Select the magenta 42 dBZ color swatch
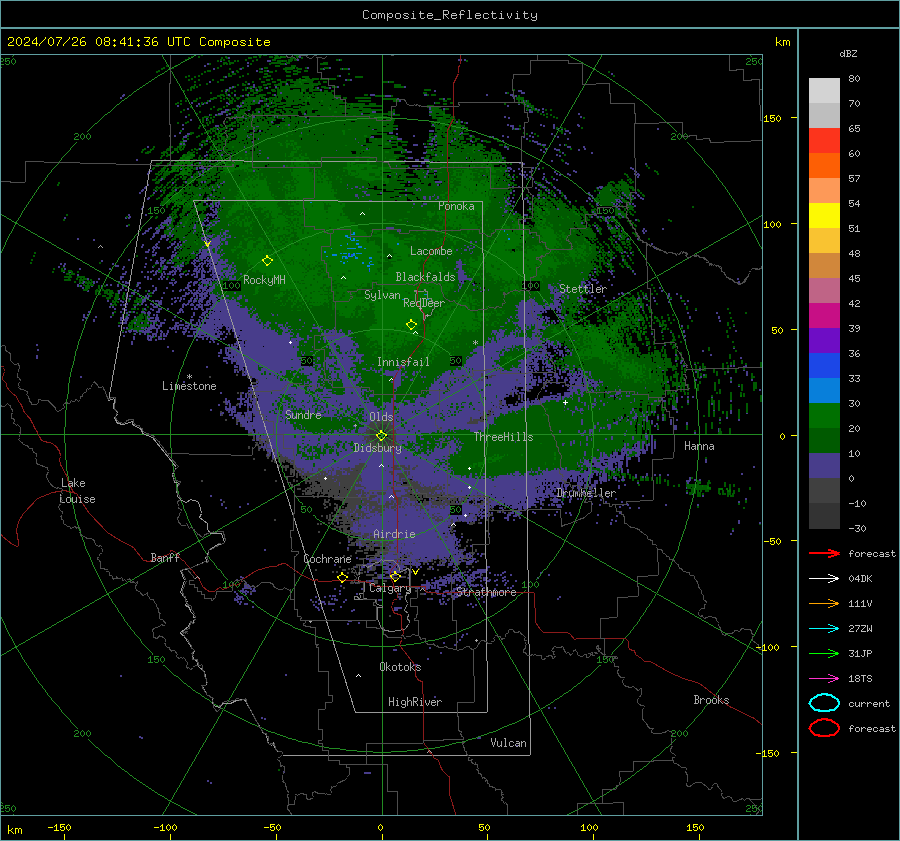The width and height of the screenshot is (900, 841). (824, 316)
